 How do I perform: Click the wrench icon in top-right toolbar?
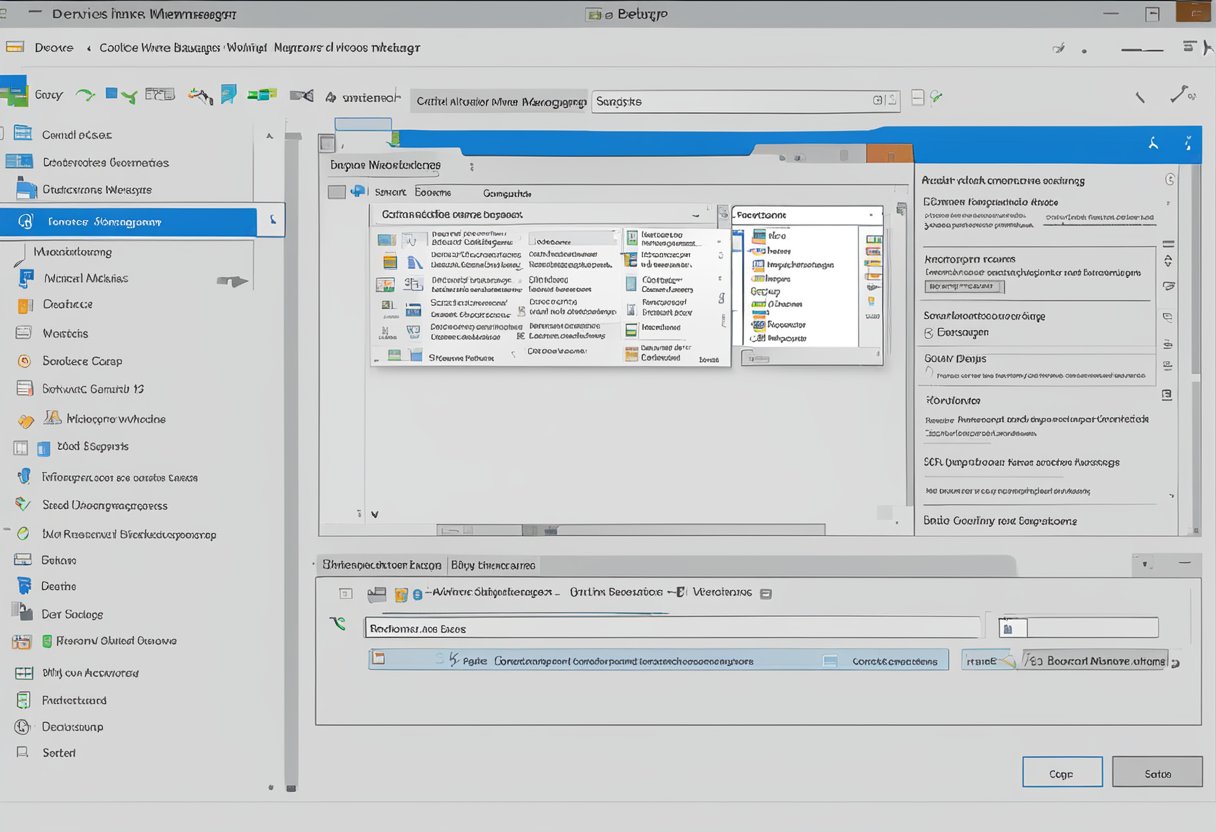pyautogui.click(x=1181, y=95)
